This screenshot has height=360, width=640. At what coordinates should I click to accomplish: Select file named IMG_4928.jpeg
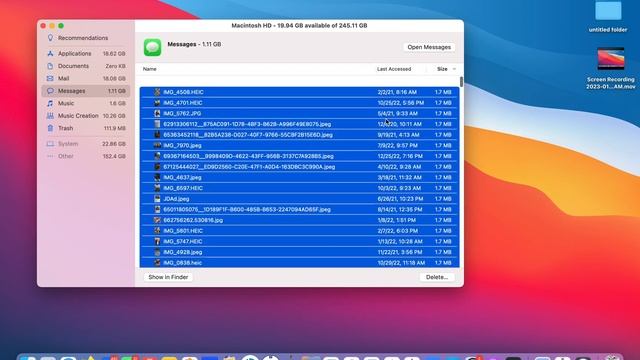pyautogui.click(x=182, y=252)
